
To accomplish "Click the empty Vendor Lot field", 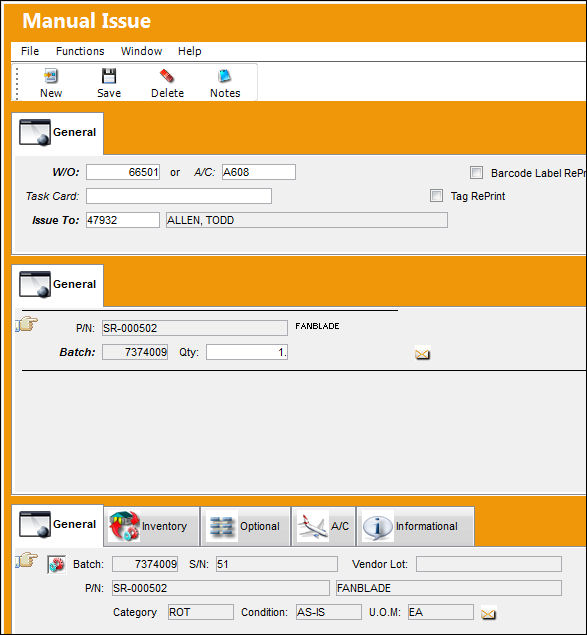I will (x=489, y=564).
